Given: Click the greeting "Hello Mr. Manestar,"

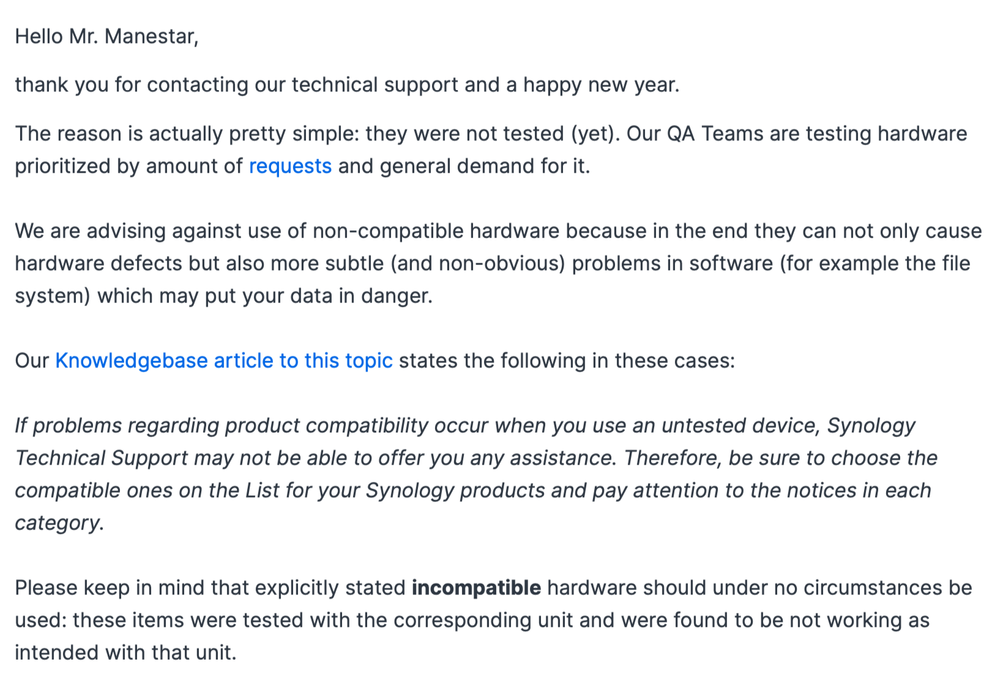Looking at the screenshot, I should pyautogui.click(x=107, y=37).
